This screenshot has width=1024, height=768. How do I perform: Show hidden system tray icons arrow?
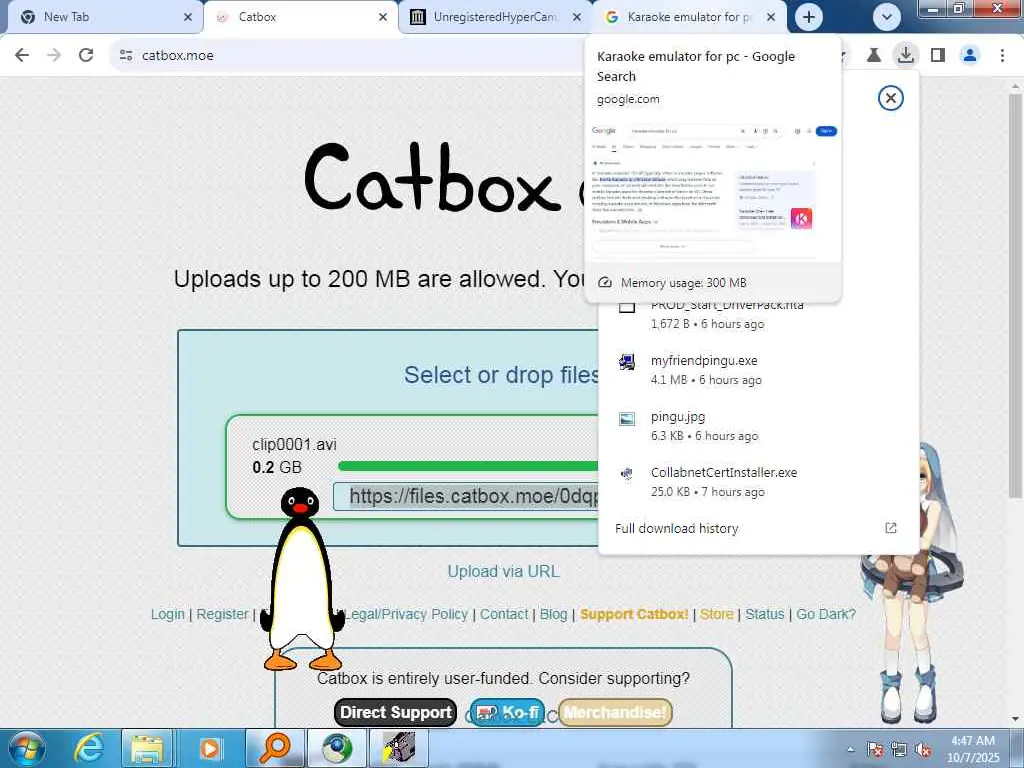coord(850,750)
